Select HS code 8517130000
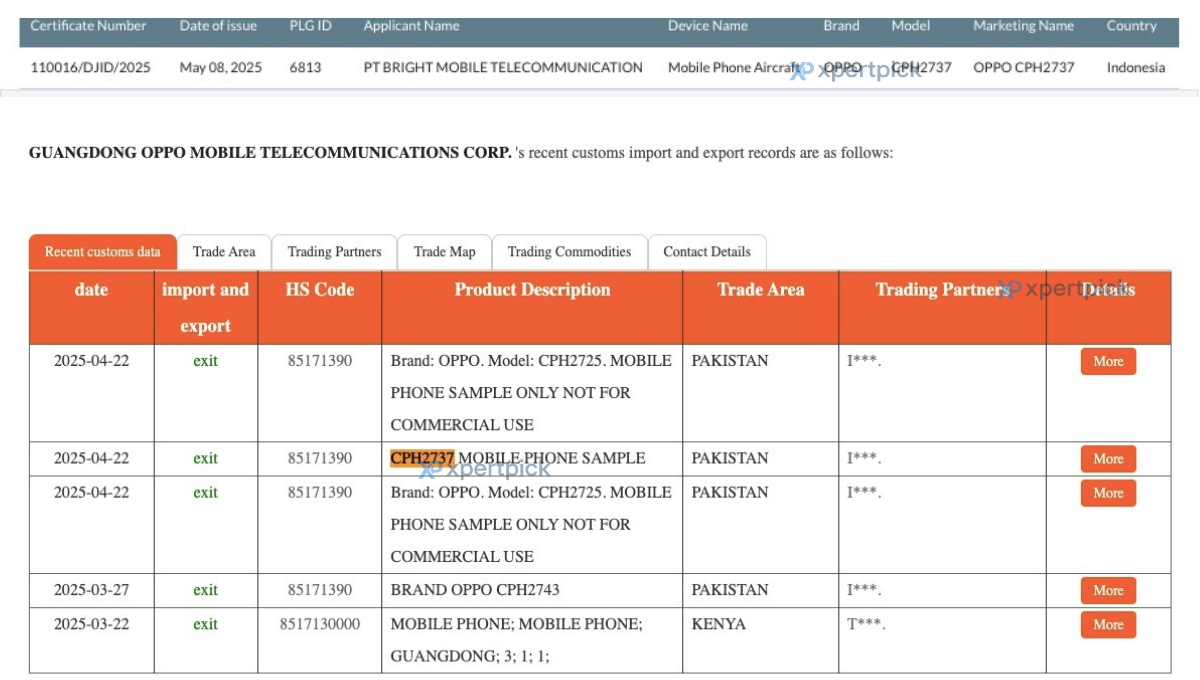This screenshot has height=680, width=1200. point(320,624)
